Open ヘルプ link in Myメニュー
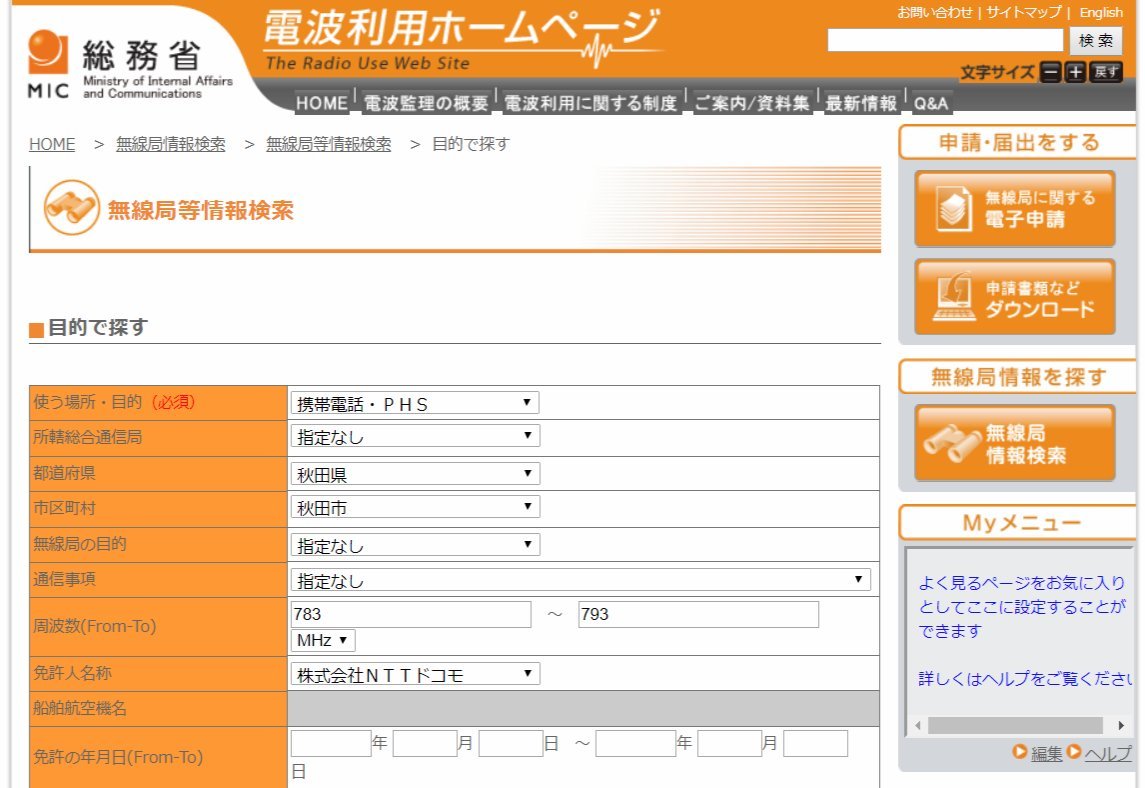1145x788 pixels. pos(1107,754)
